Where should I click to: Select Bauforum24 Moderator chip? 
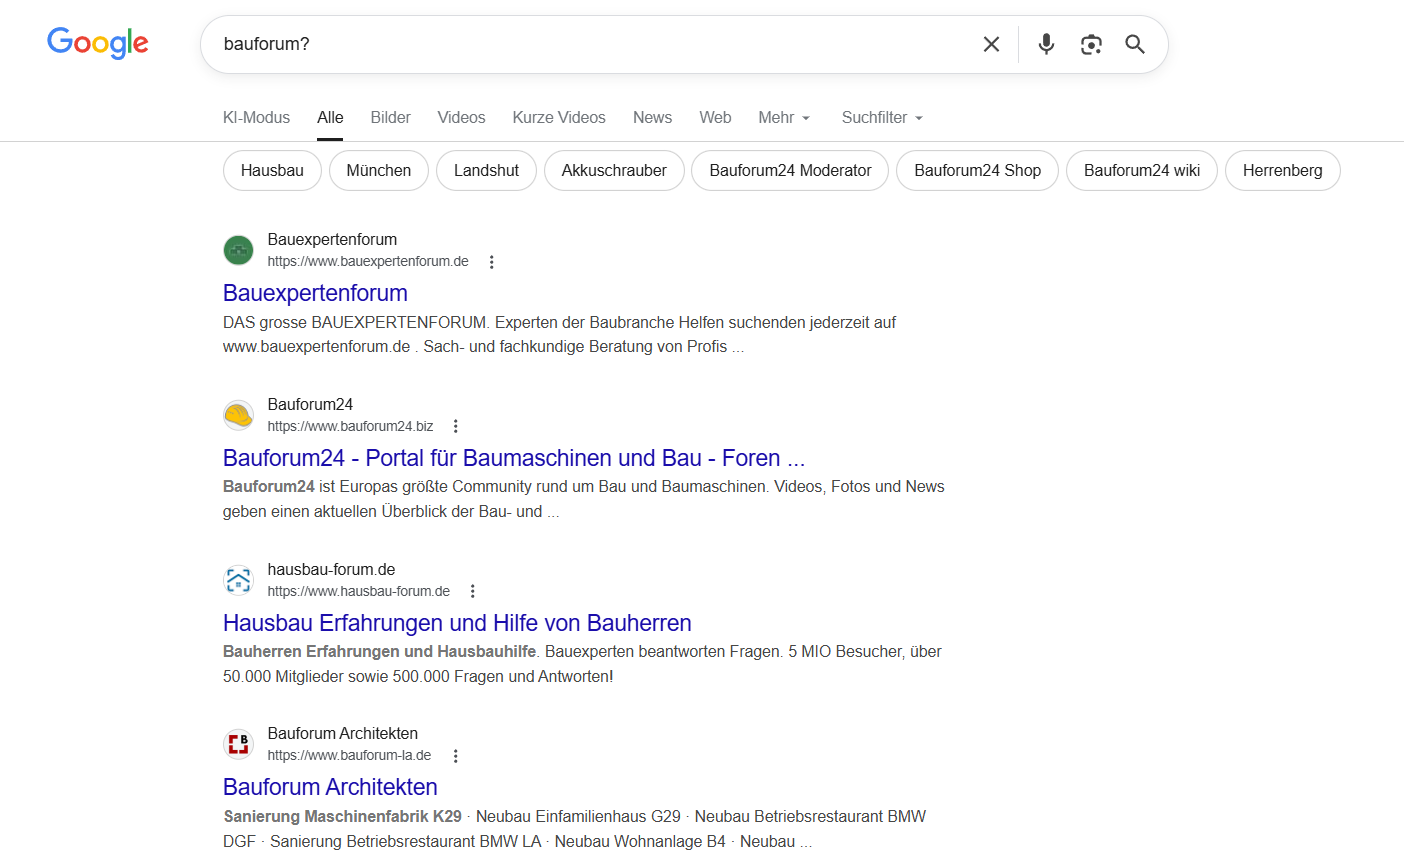[790, 170]
